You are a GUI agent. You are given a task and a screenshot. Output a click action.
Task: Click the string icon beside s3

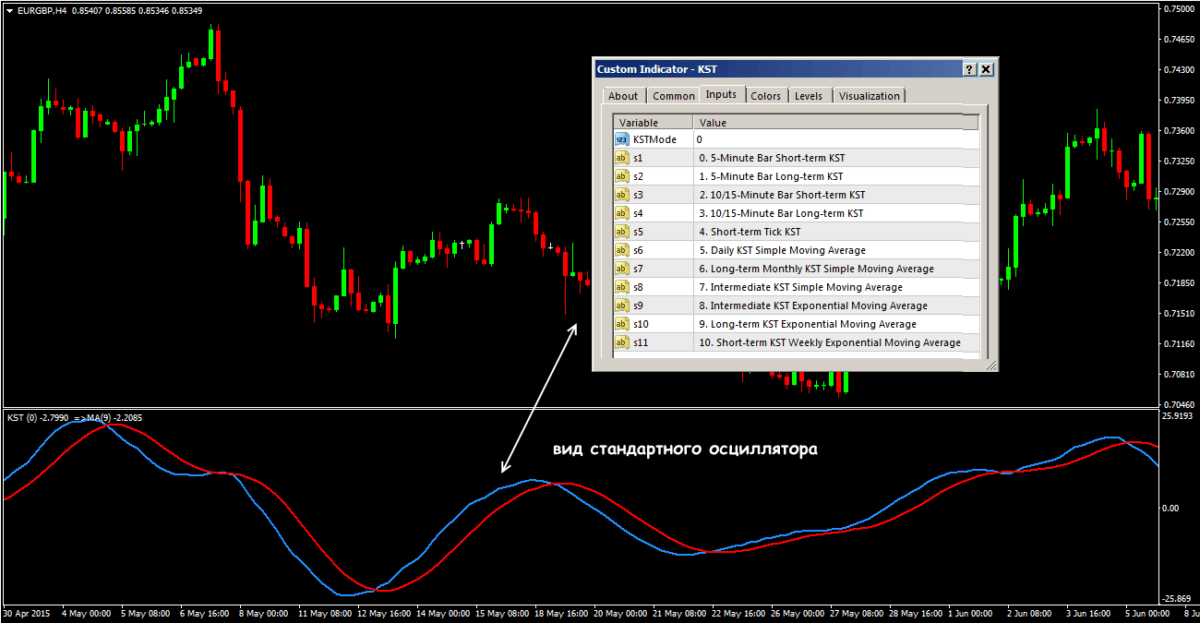click(x=621, y=195)
